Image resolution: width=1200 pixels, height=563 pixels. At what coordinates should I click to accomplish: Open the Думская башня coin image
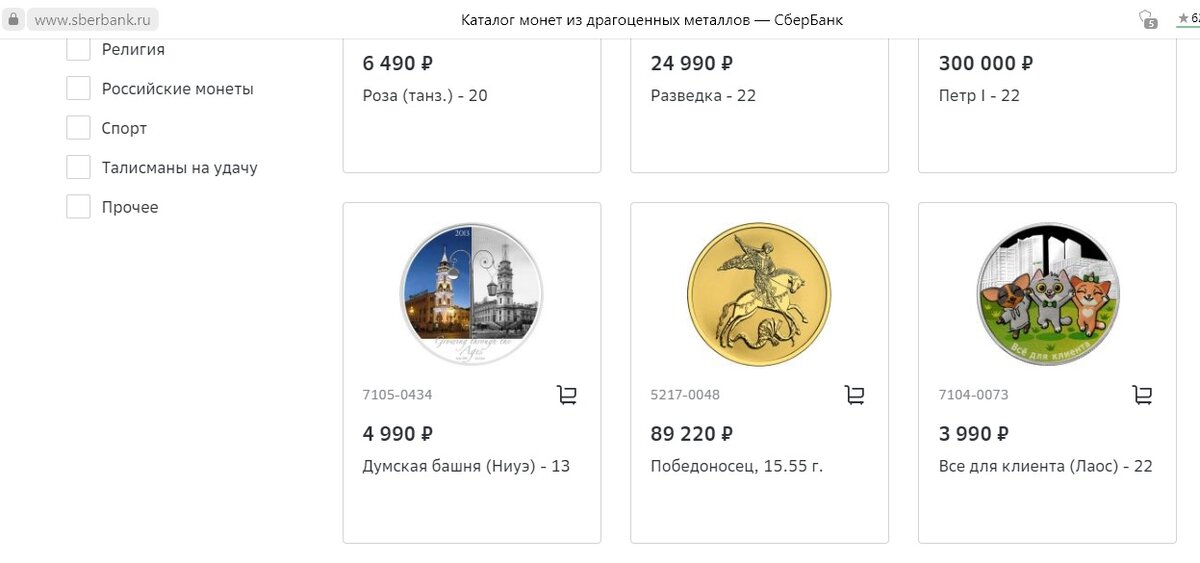point(472,294)
